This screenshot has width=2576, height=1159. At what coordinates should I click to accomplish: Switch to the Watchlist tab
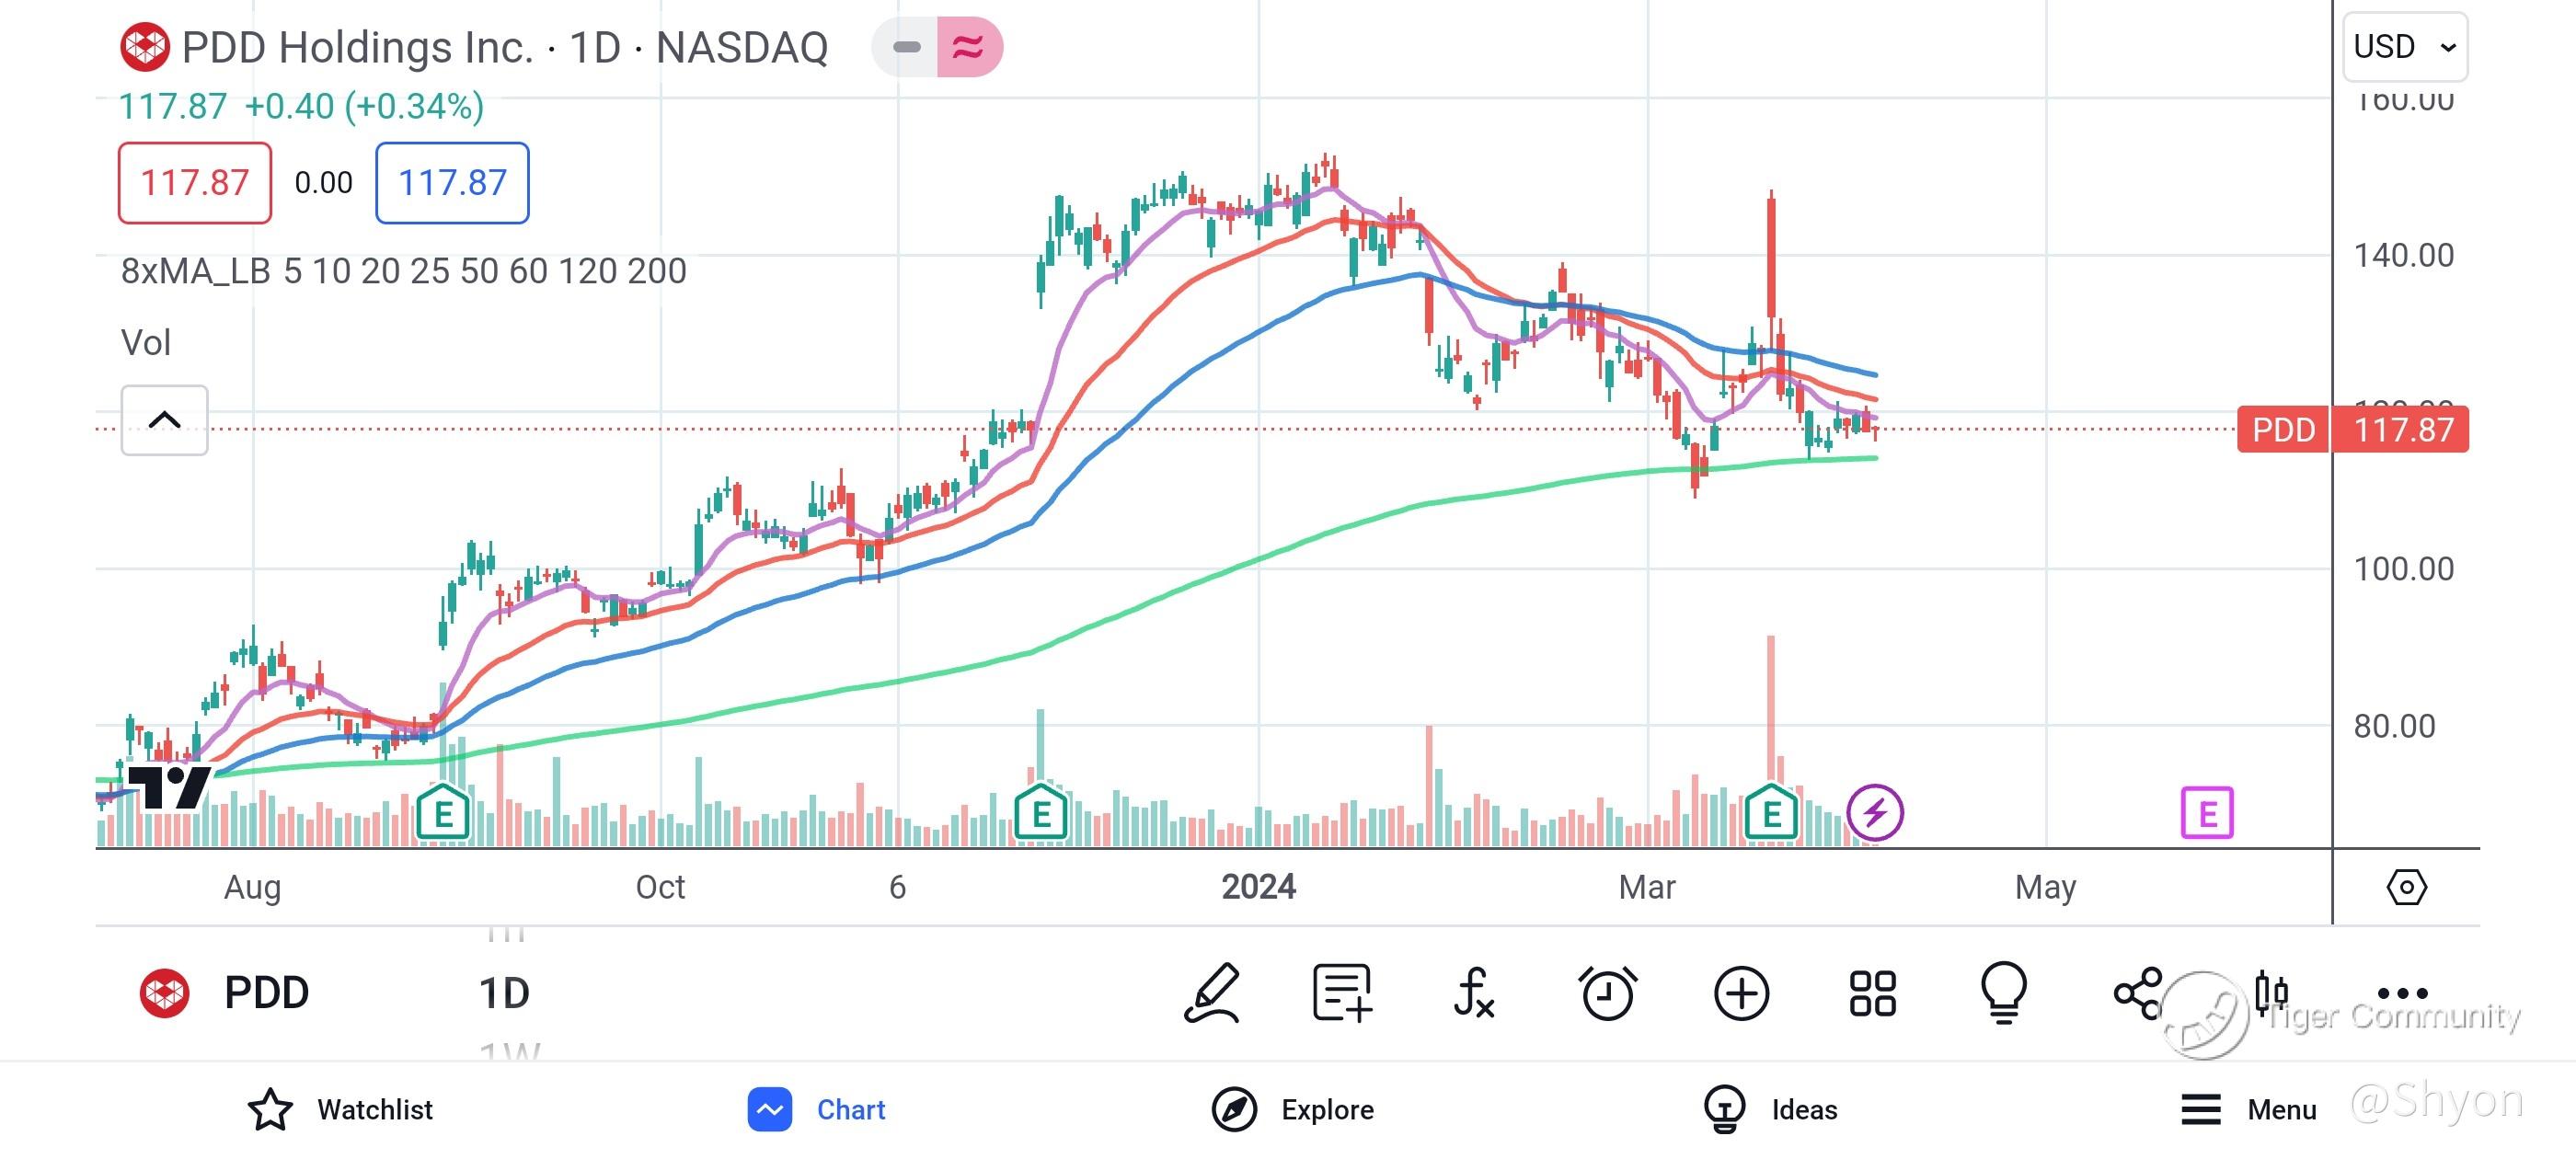[x=340, y=1109]
